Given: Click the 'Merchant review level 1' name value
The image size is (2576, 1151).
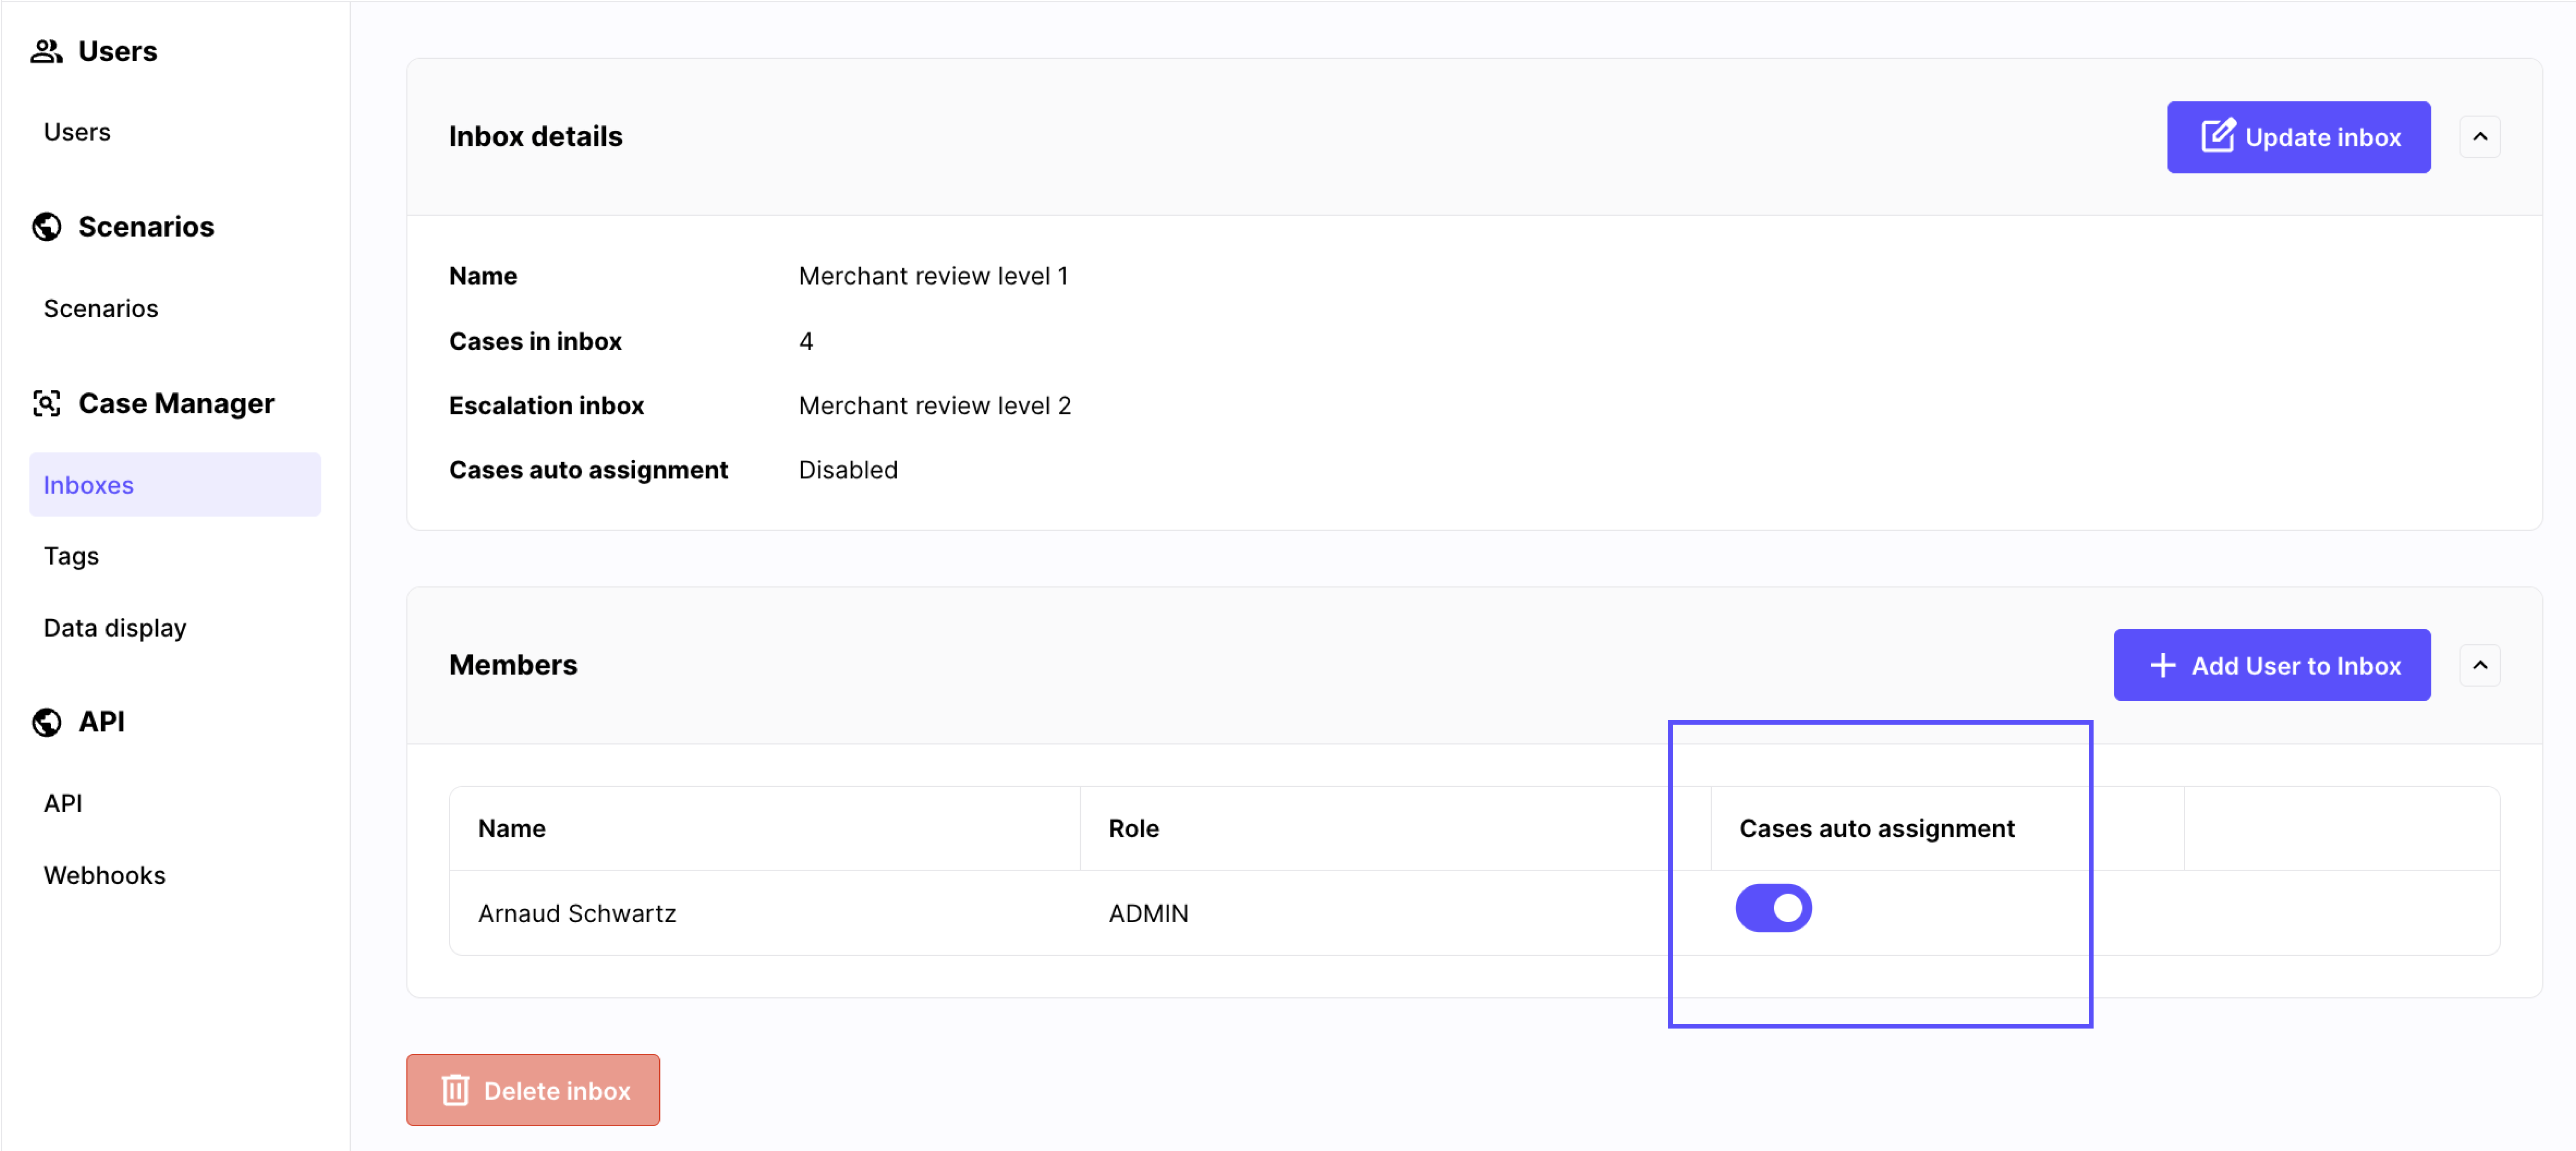Looking at the screenshot, I should 933,276.
